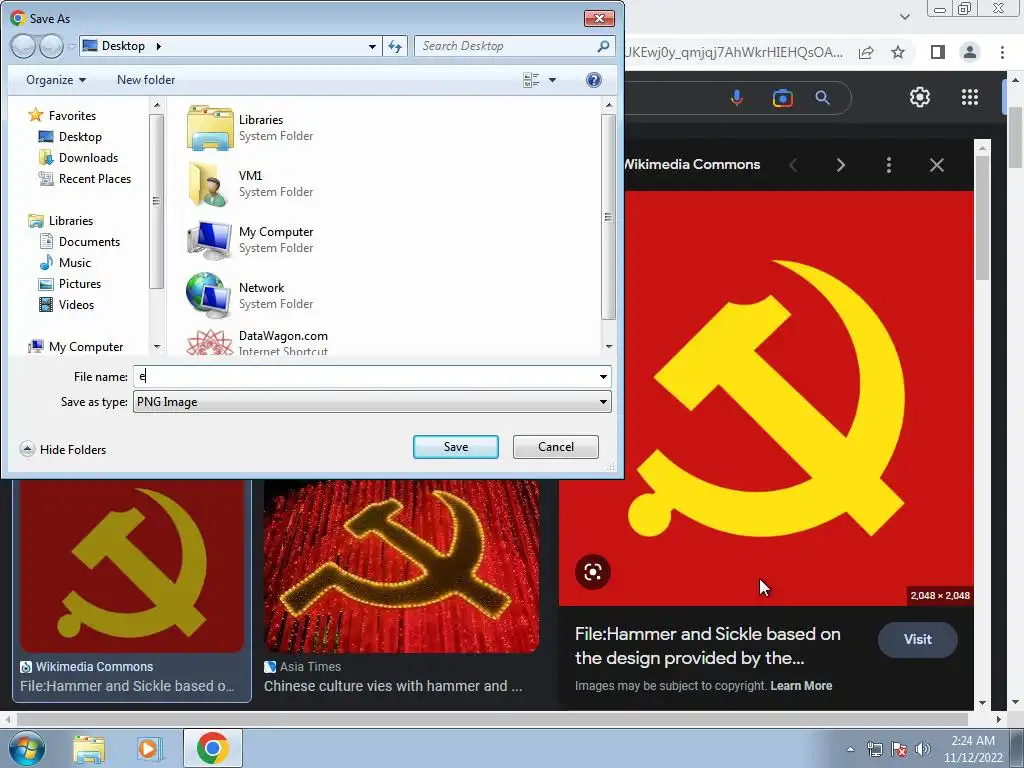This screenshot has width=1024, height=768.
Task: Select Documents library in navigation pane
Action: coord(80,242)
